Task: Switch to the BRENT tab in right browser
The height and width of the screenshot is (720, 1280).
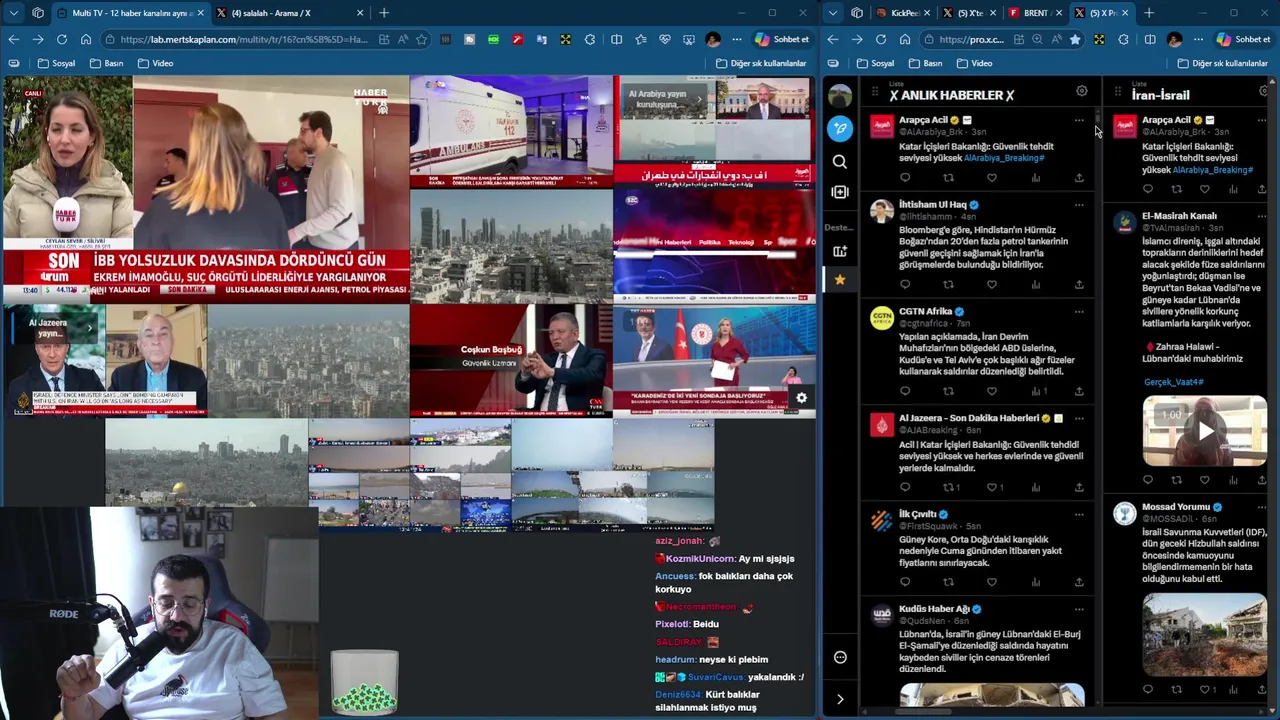Action: [1033, 13]
